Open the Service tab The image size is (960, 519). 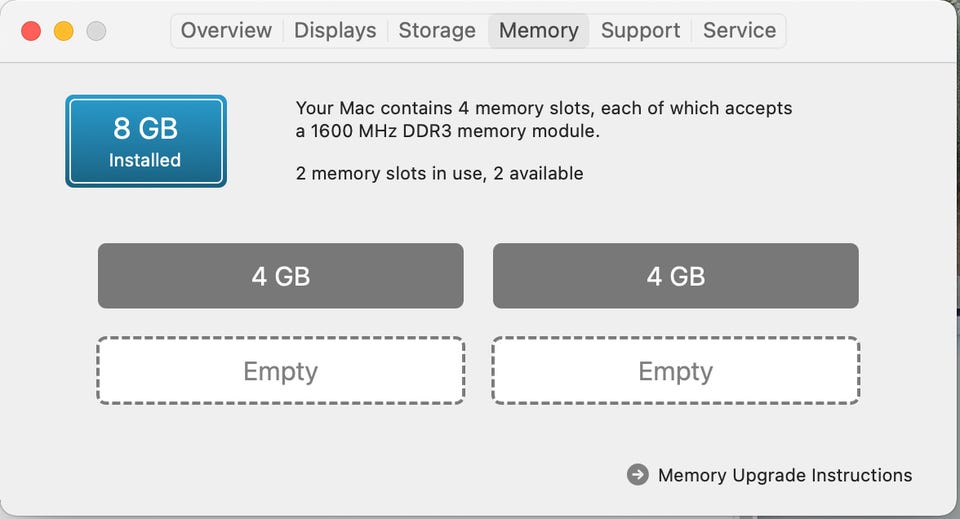739,30
